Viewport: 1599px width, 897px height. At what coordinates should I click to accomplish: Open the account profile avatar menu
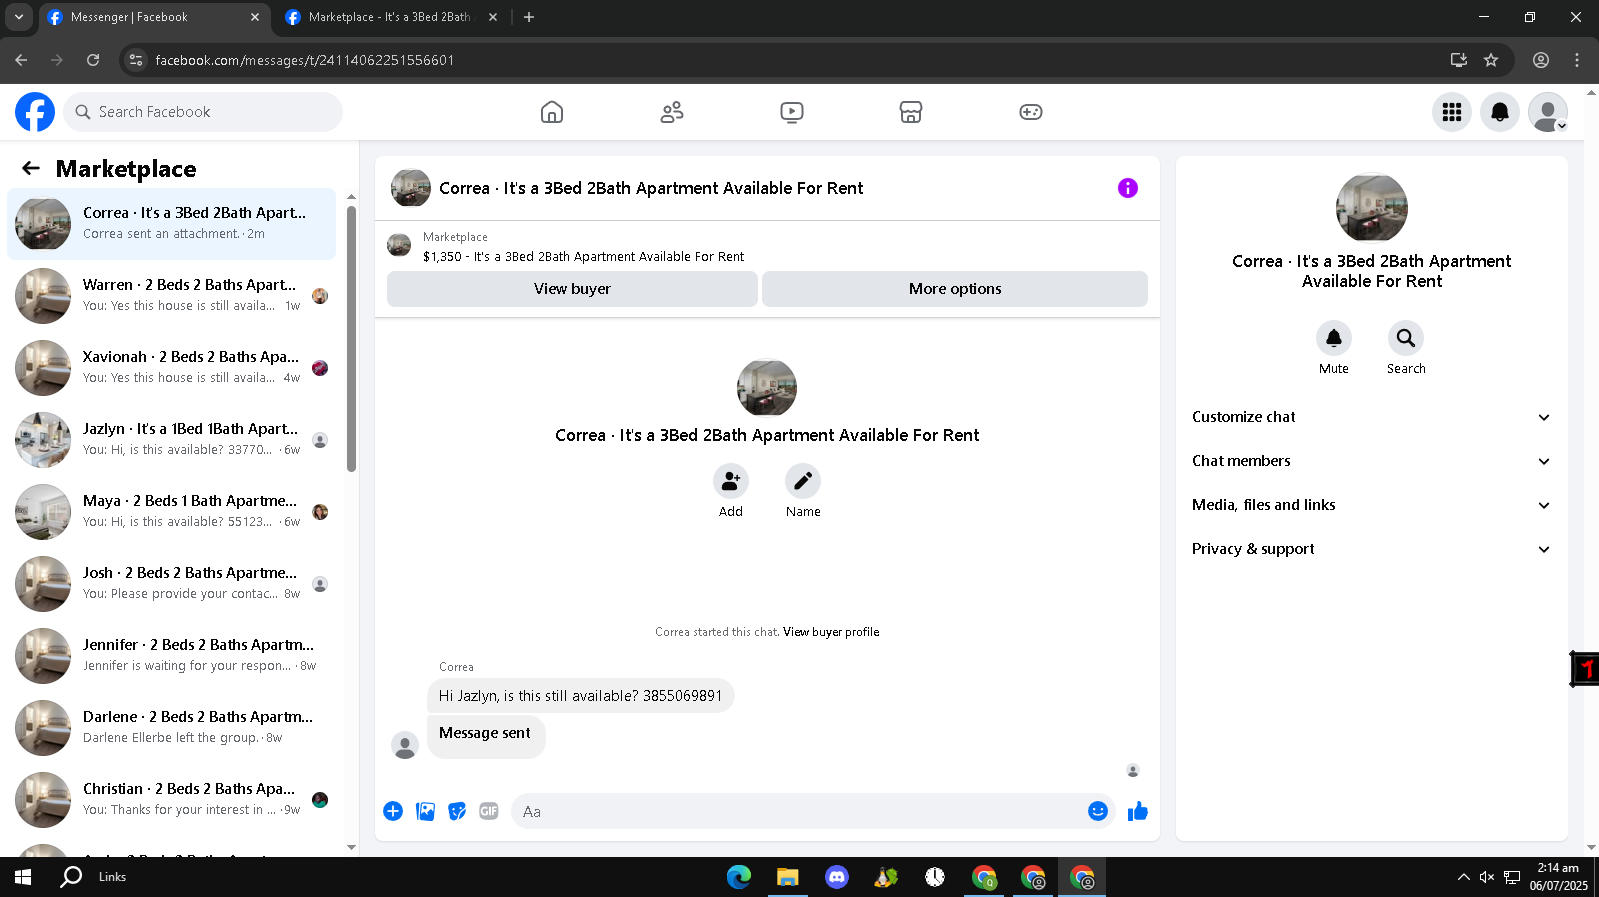1548,112
